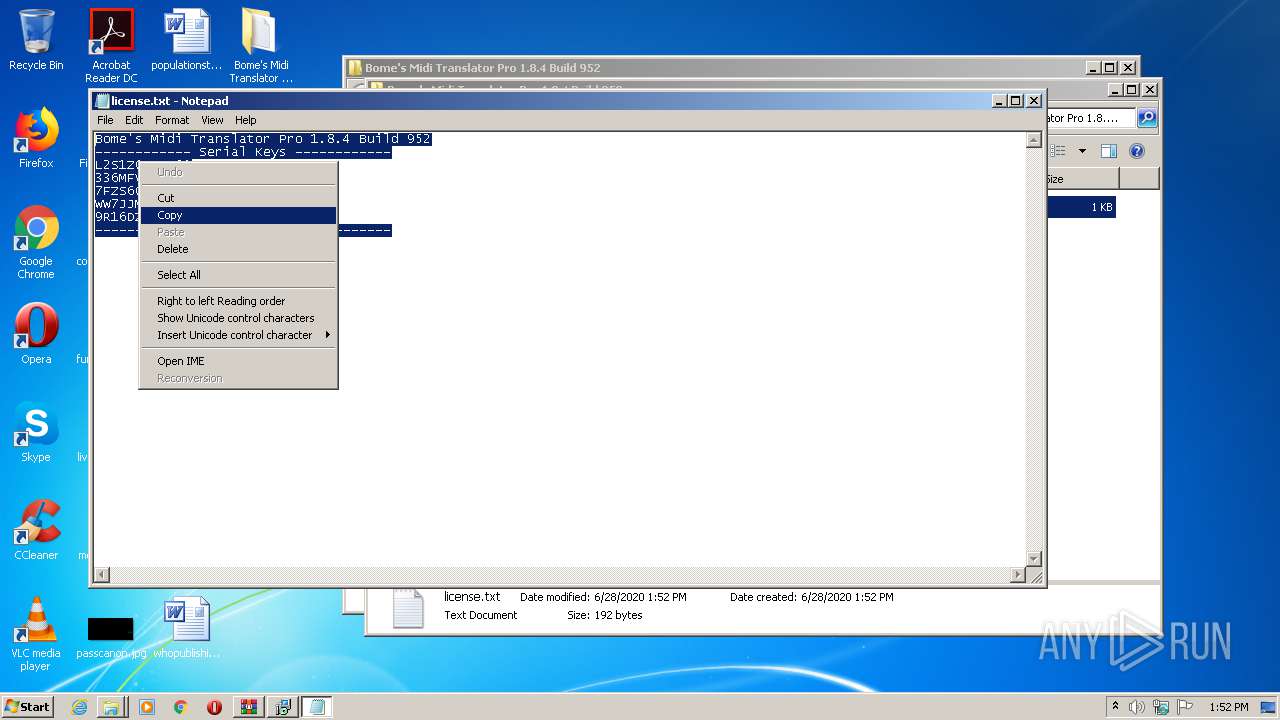Screen dimensions: 1280x720
Task: Open volume control in system tray
Action: [1137, 707]
